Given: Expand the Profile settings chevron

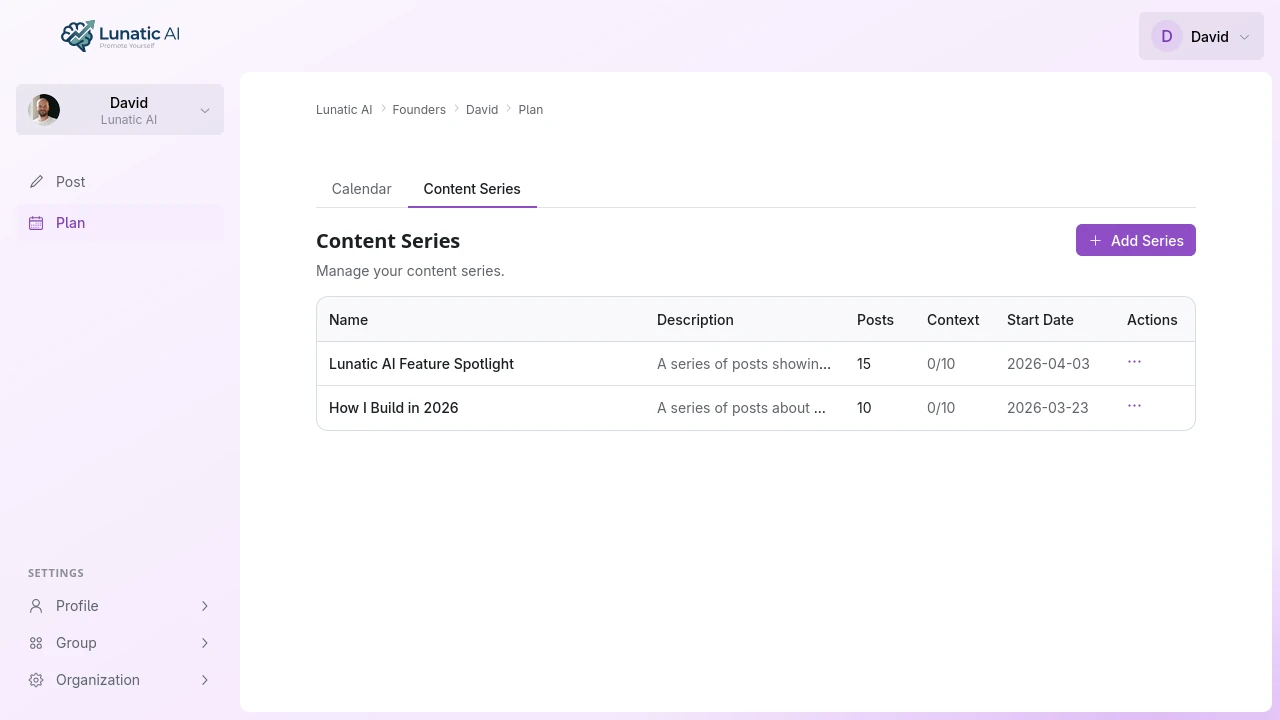Looking at the screenshot, I should (x=204, y=606).
